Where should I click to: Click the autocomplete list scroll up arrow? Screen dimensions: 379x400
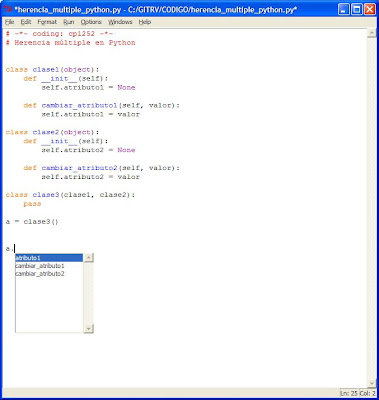click(88, 258)
